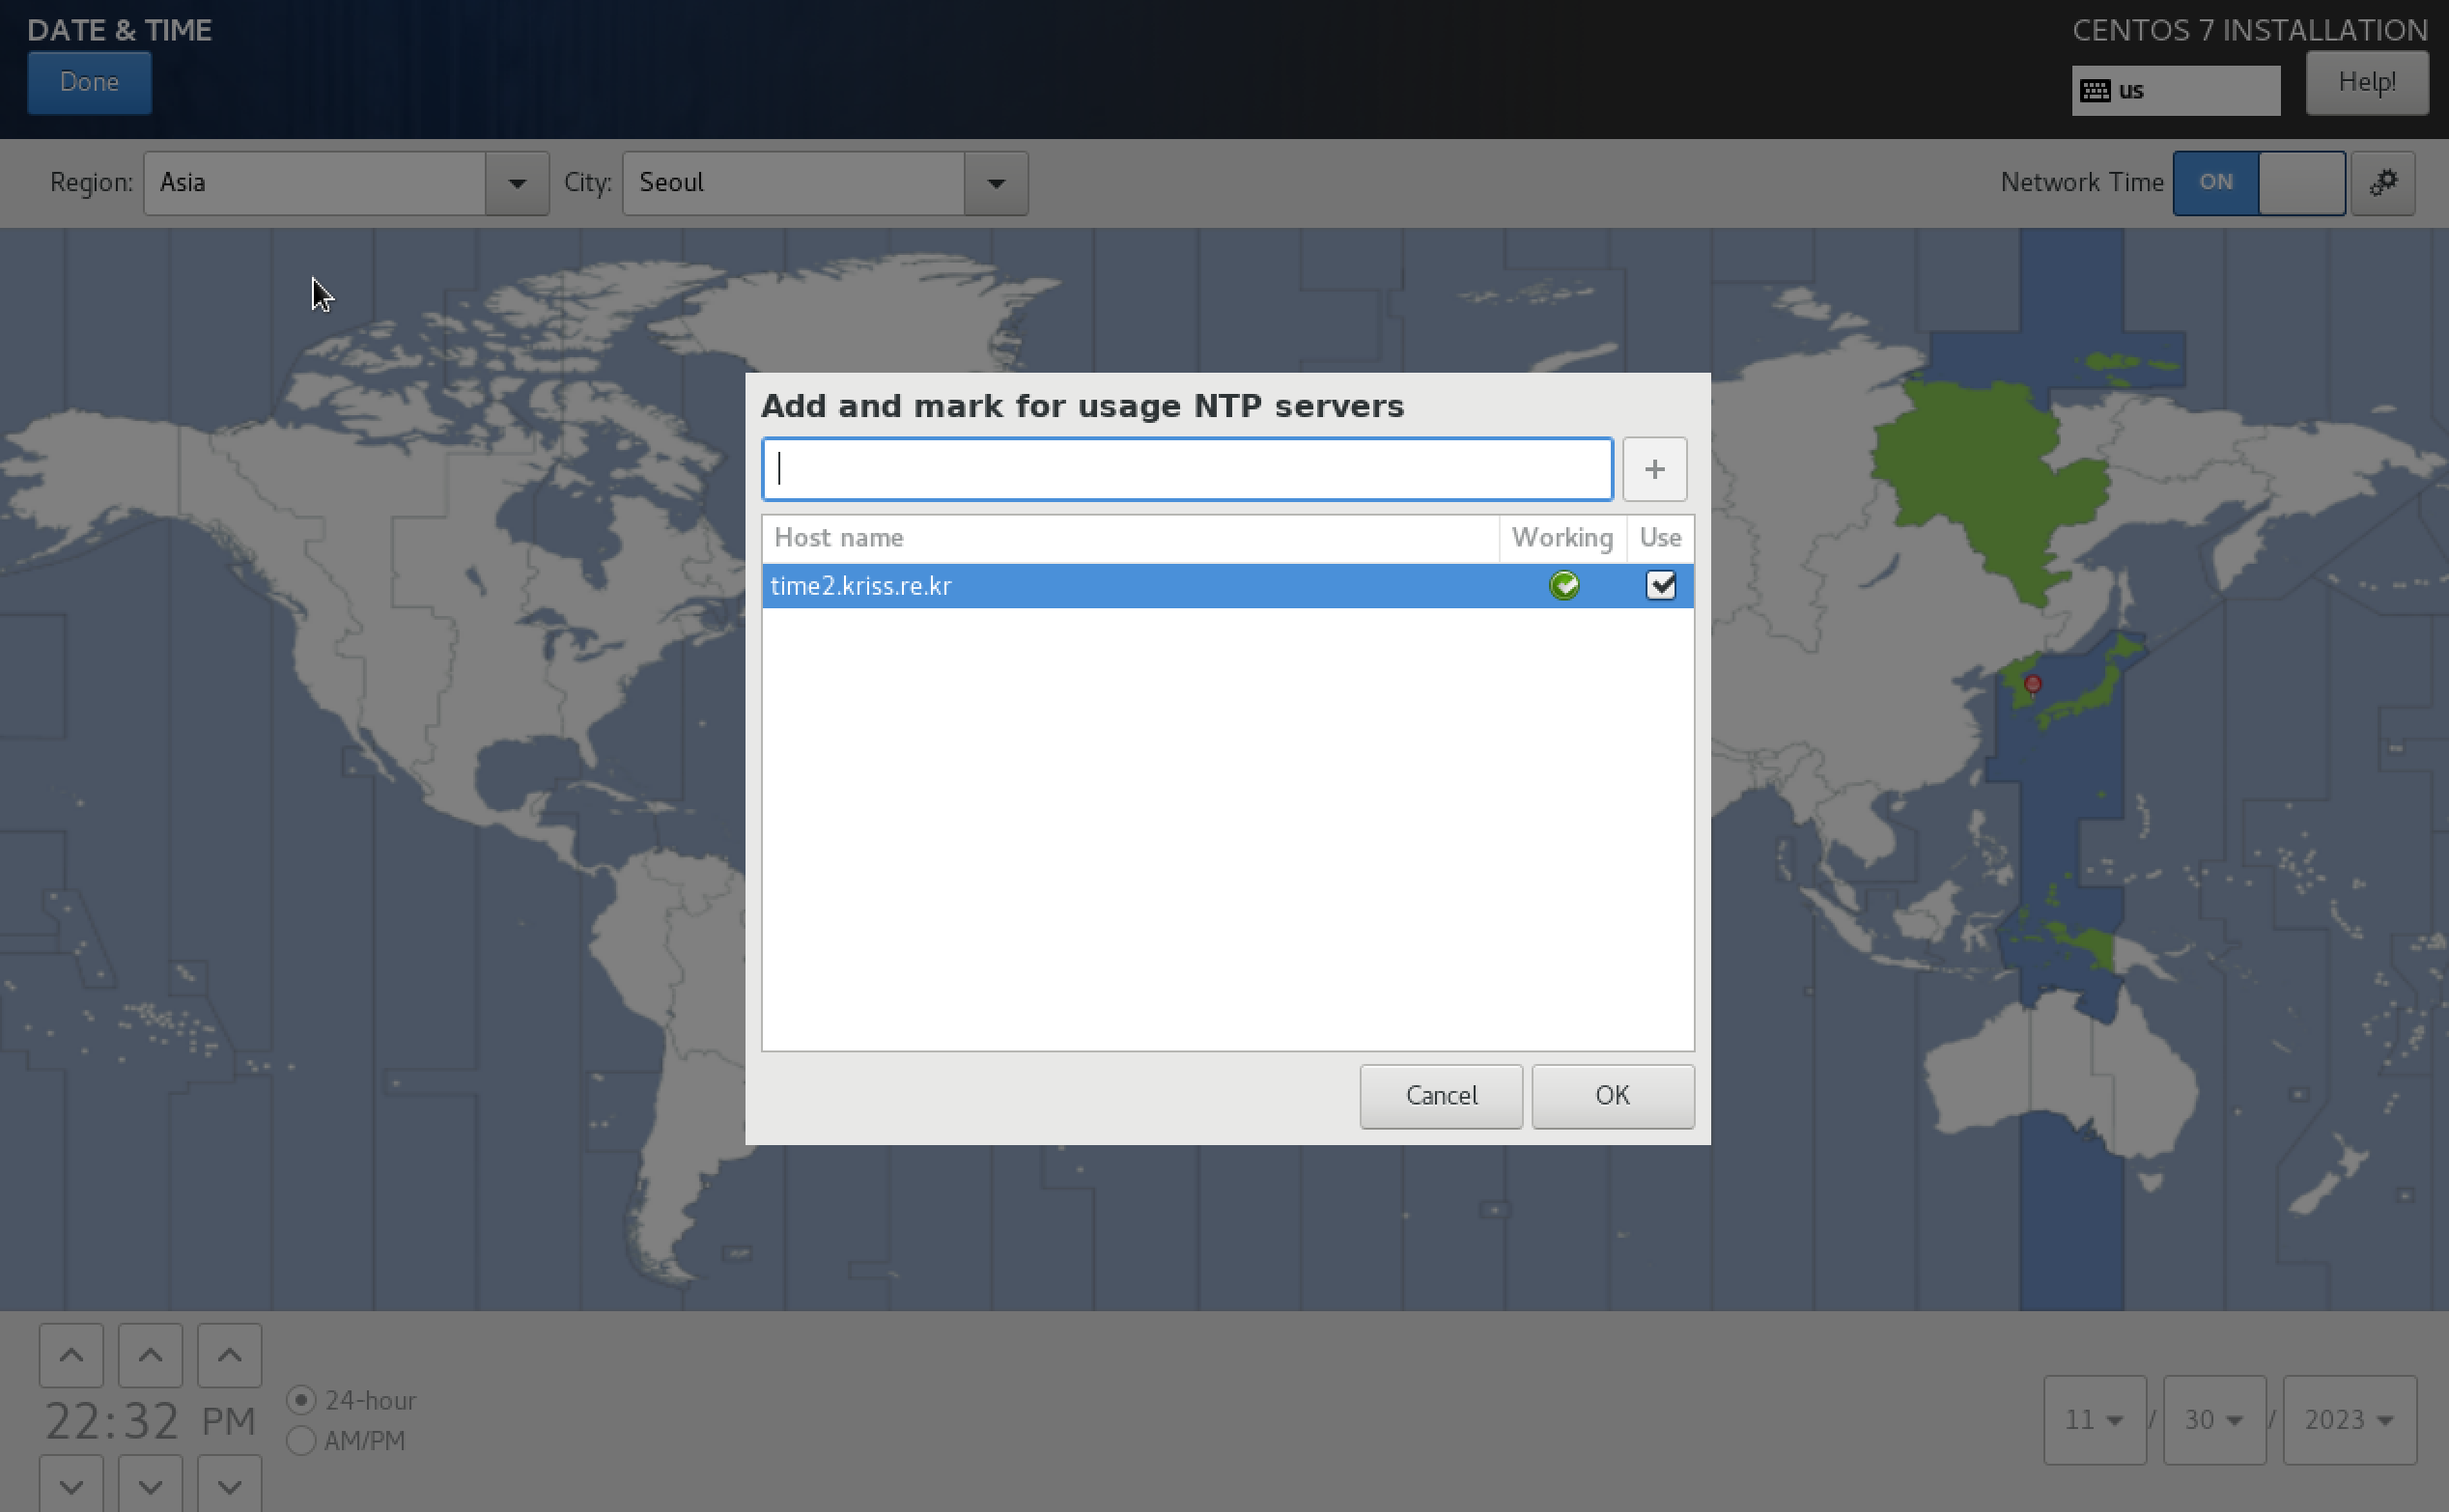Open the year dropdown showing 2023

2349,1420
